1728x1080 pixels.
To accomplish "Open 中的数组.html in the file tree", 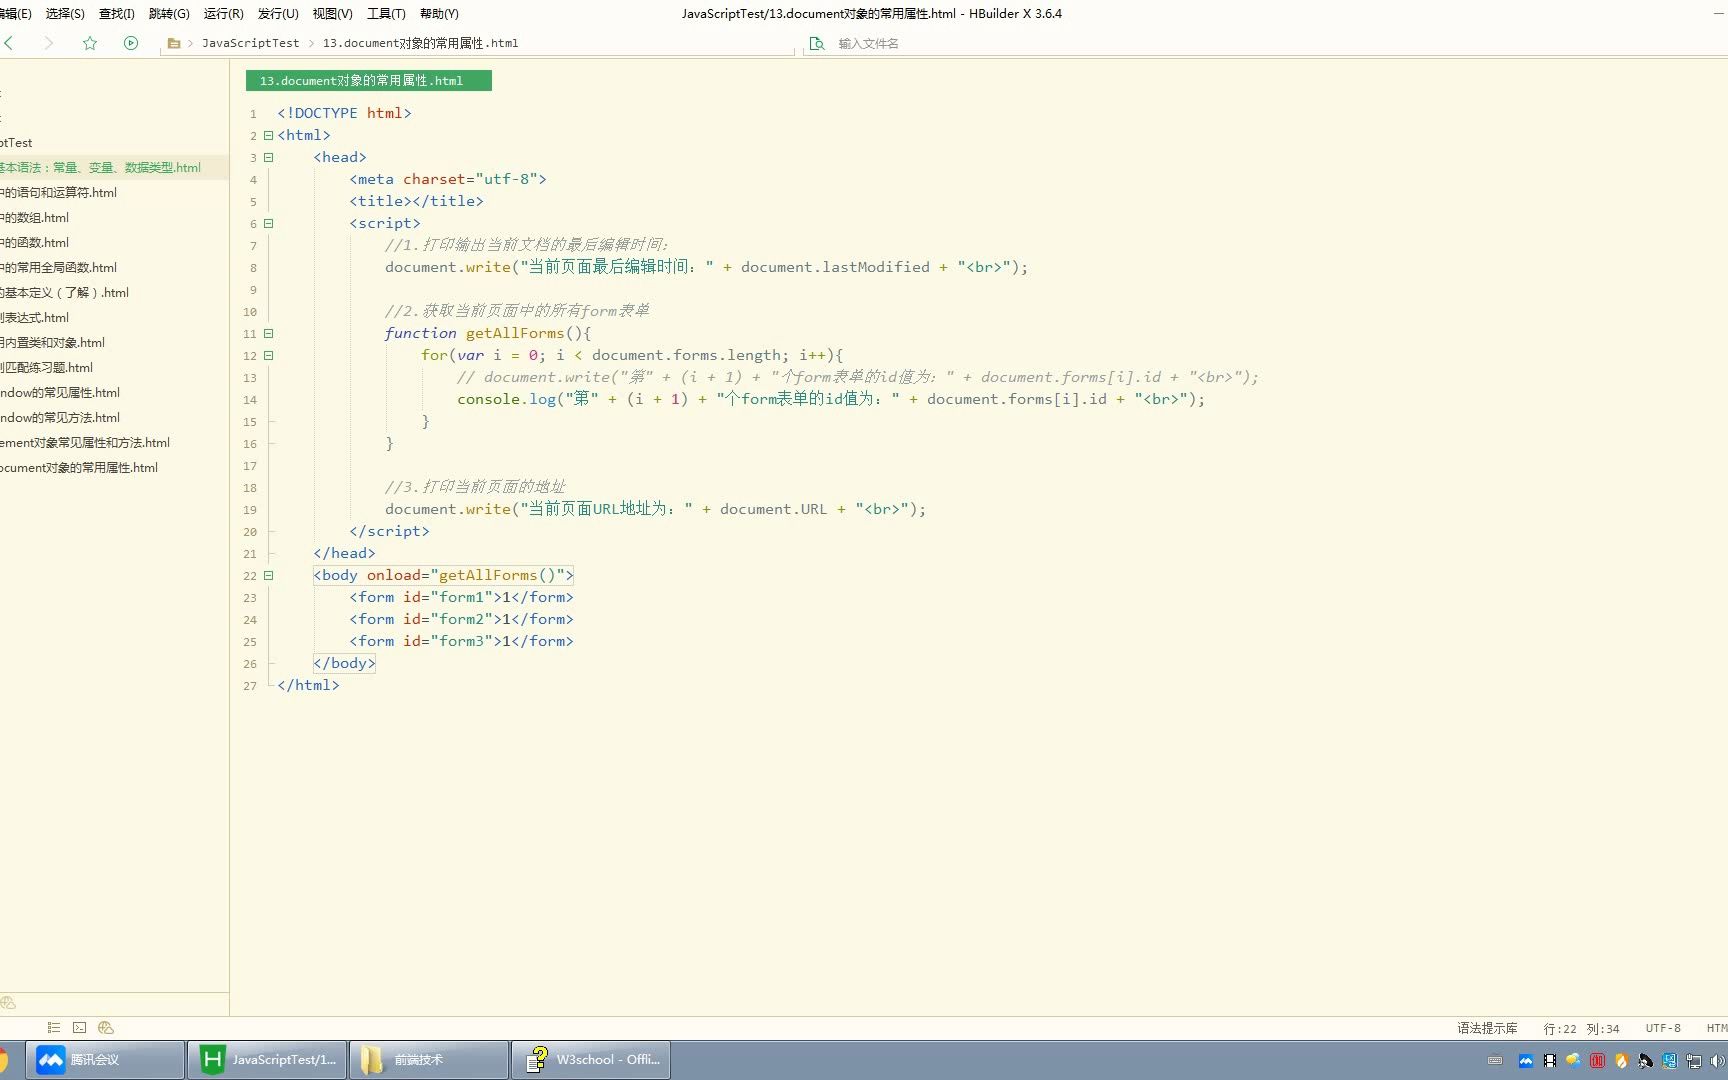I will (34, 218).
